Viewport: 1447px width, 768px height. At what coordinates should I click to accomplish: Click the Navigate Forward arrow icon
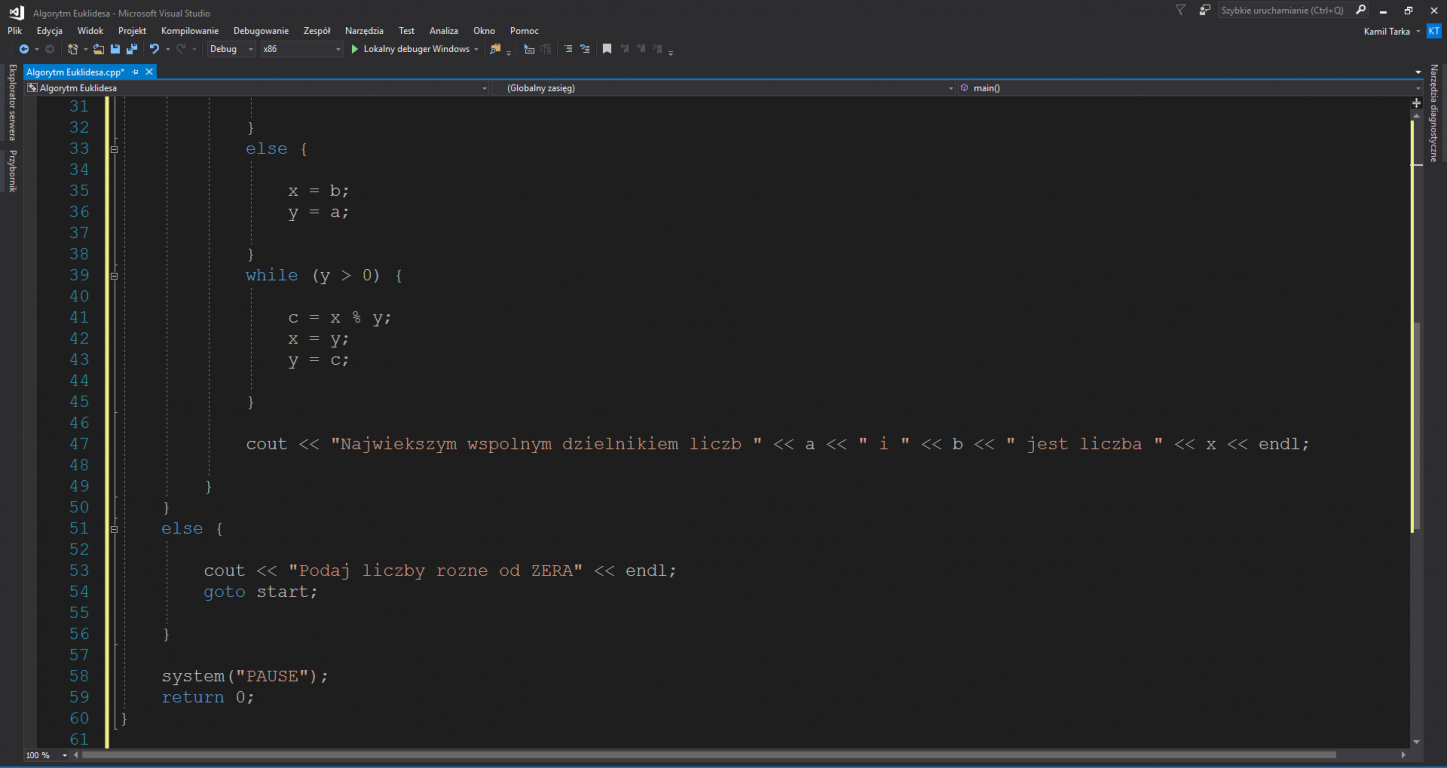(49, 49)
